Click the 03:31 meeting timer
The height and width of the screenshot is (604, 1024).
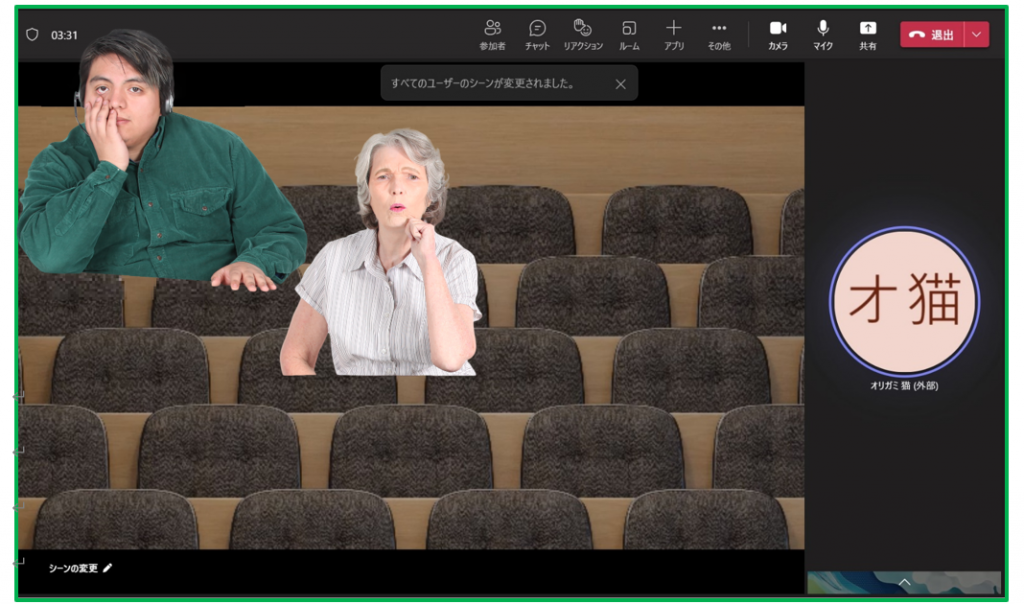point(65,35)
